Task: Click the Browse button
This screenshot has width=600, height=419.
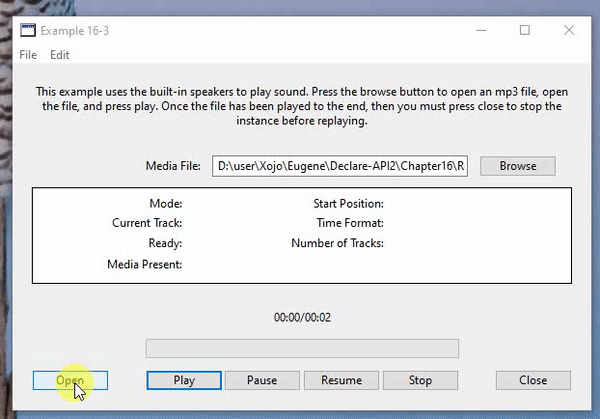Action: point(518,166)
